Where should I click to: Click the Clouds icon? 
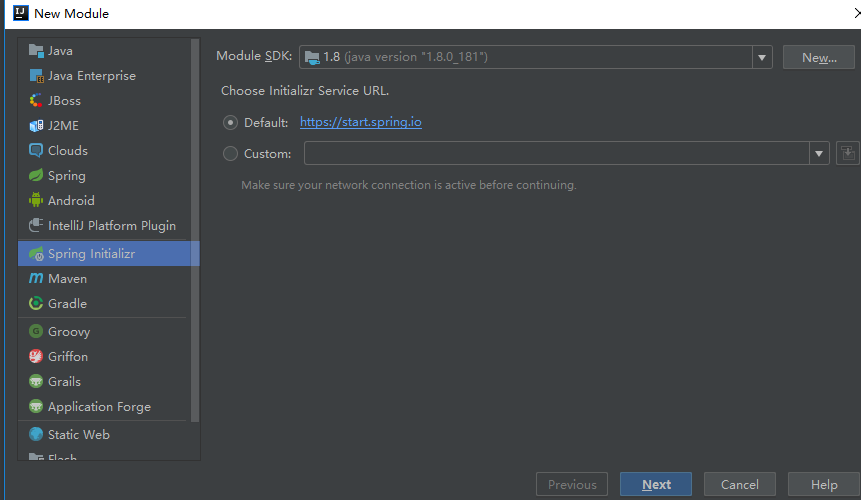coord(36,150)
